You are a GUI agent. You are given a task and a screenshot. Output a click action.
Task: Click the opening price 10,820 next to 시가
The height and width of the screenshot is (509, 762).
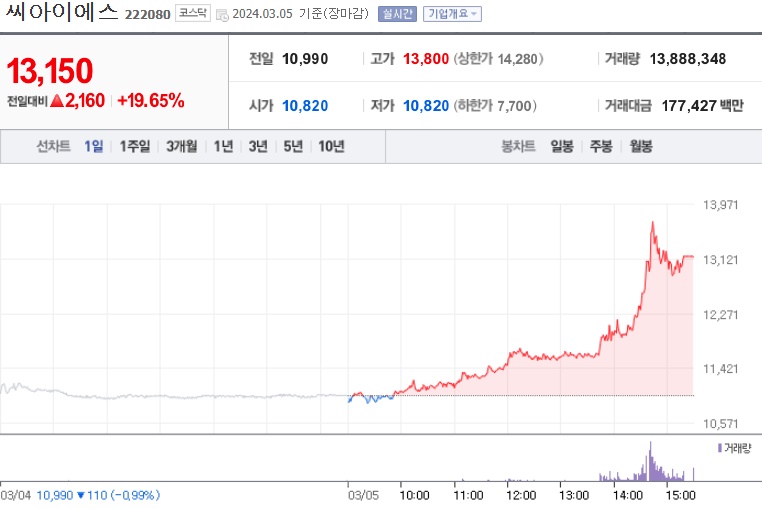coord(305,105)
